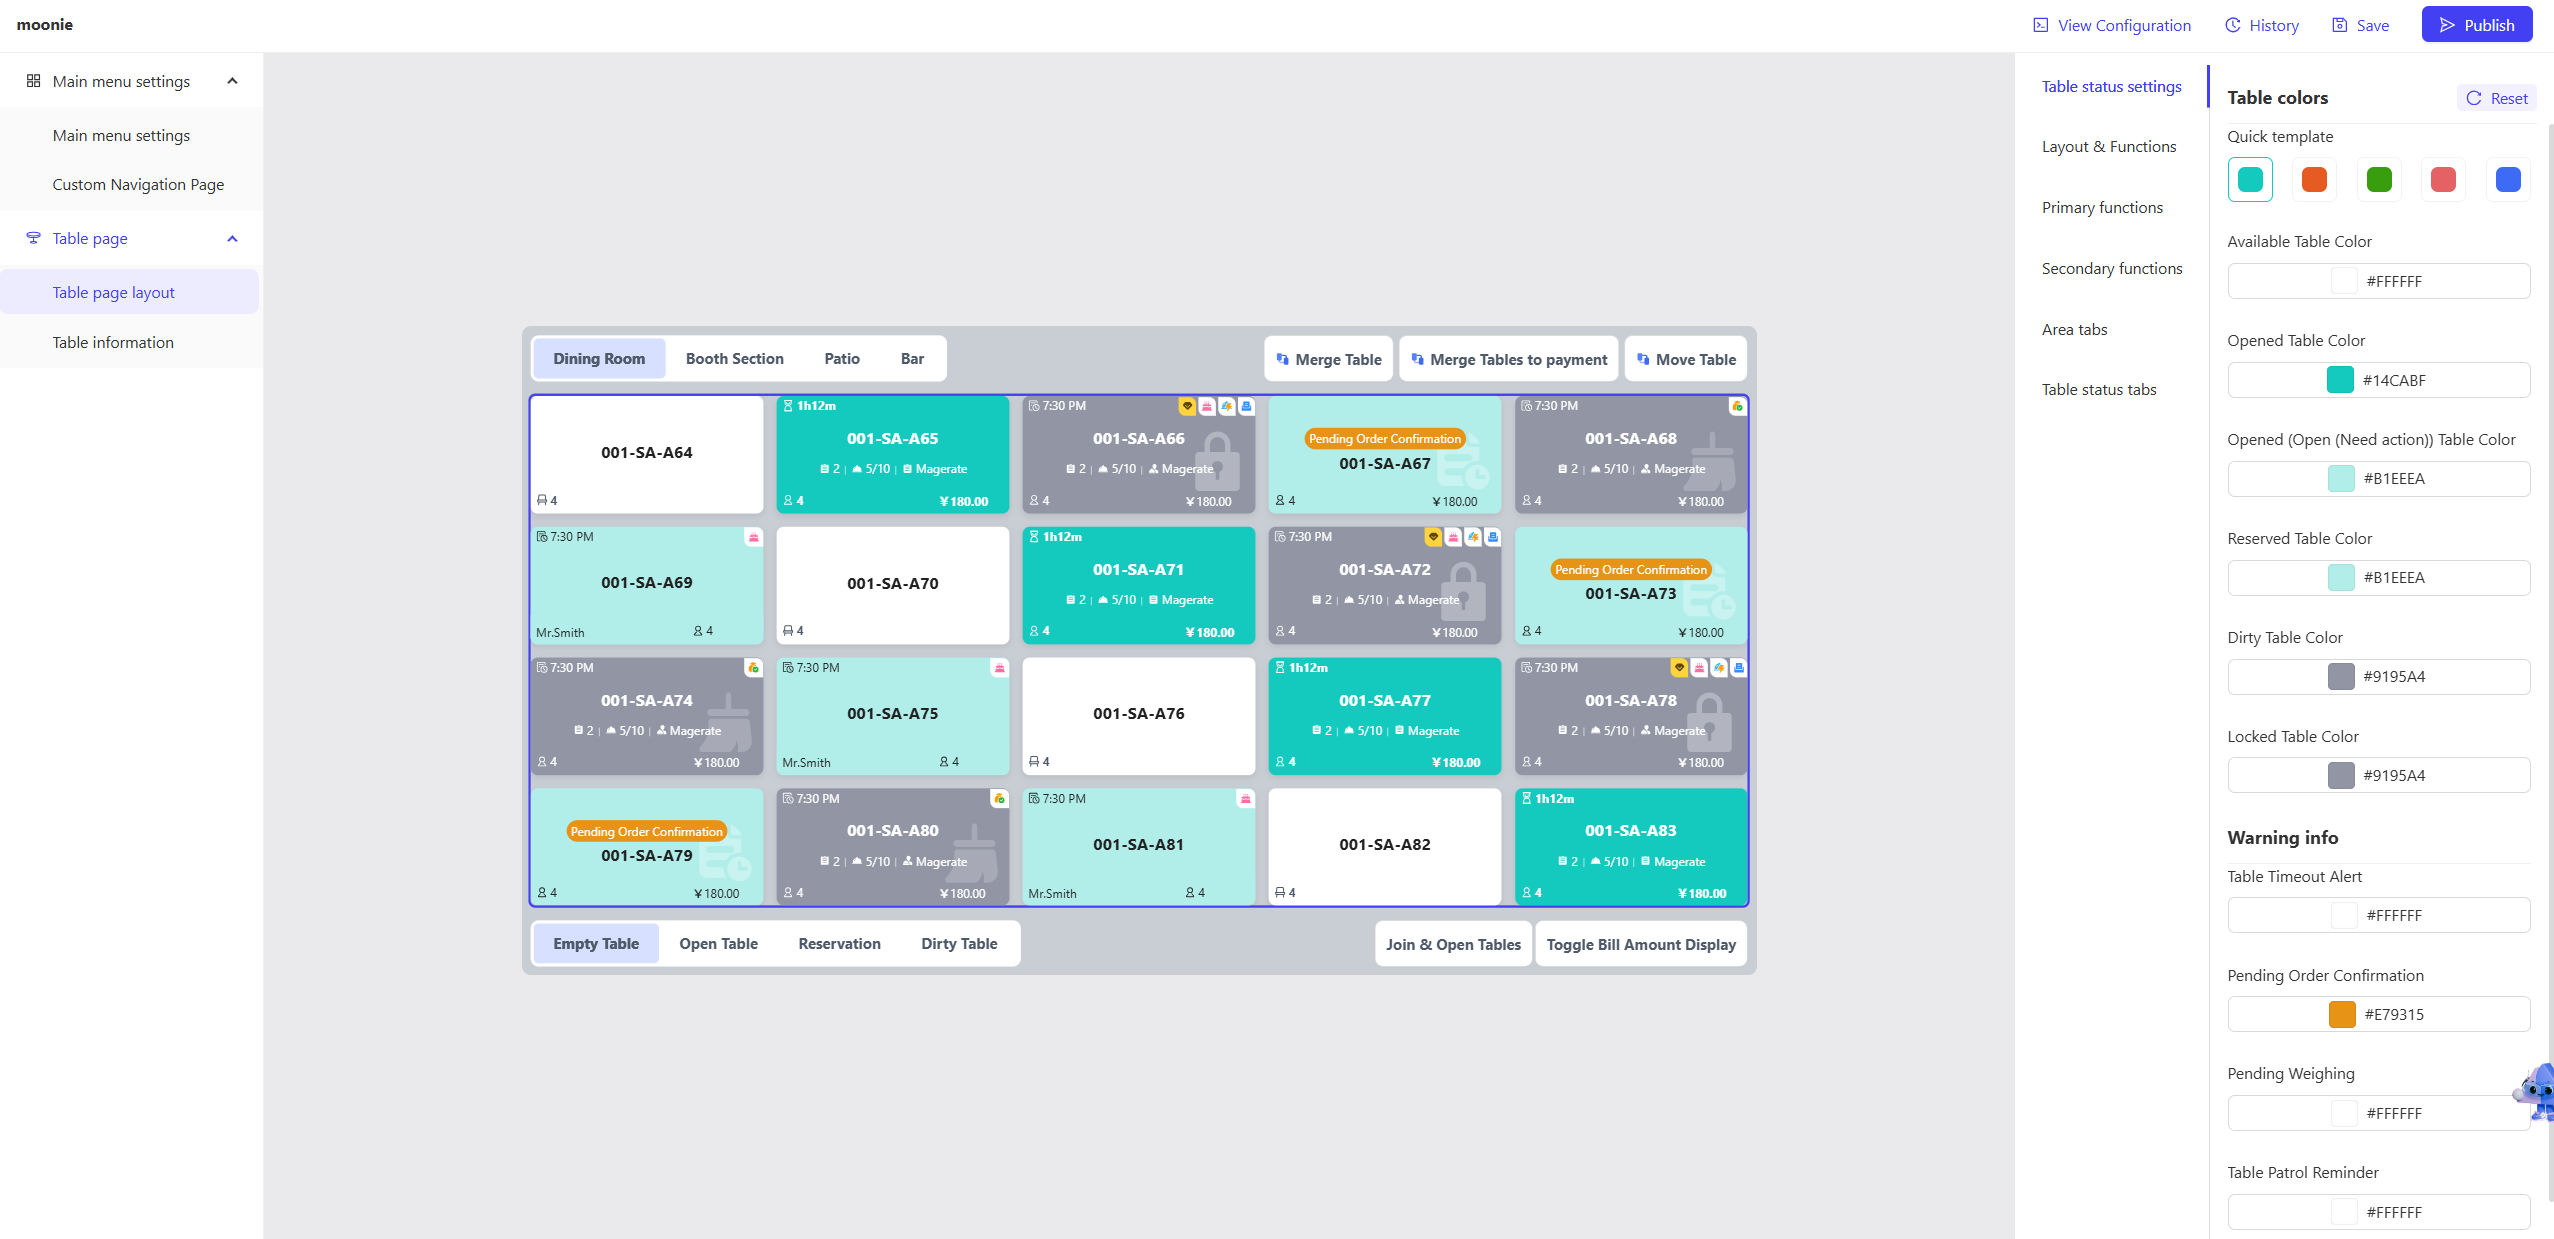Click the Save disk icon

[2339, 25]
